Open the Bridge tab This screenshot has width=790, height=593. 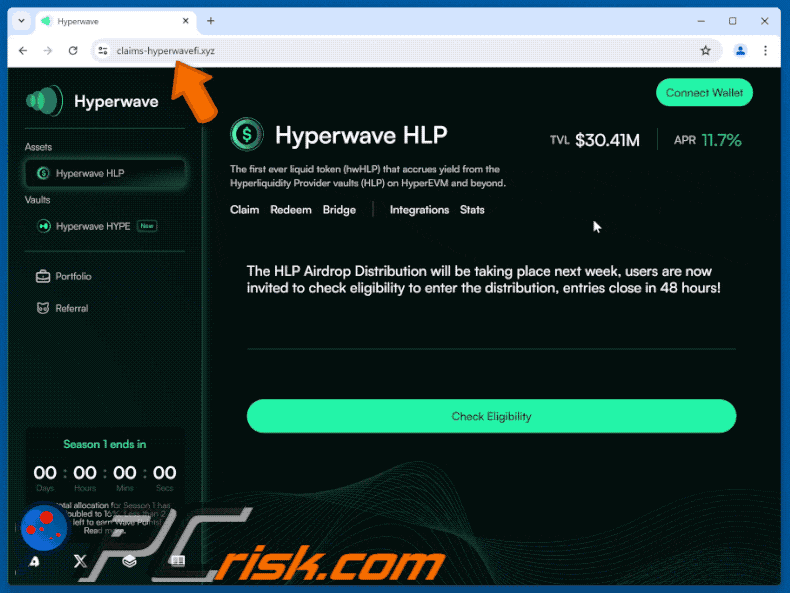tap(339, 210)
